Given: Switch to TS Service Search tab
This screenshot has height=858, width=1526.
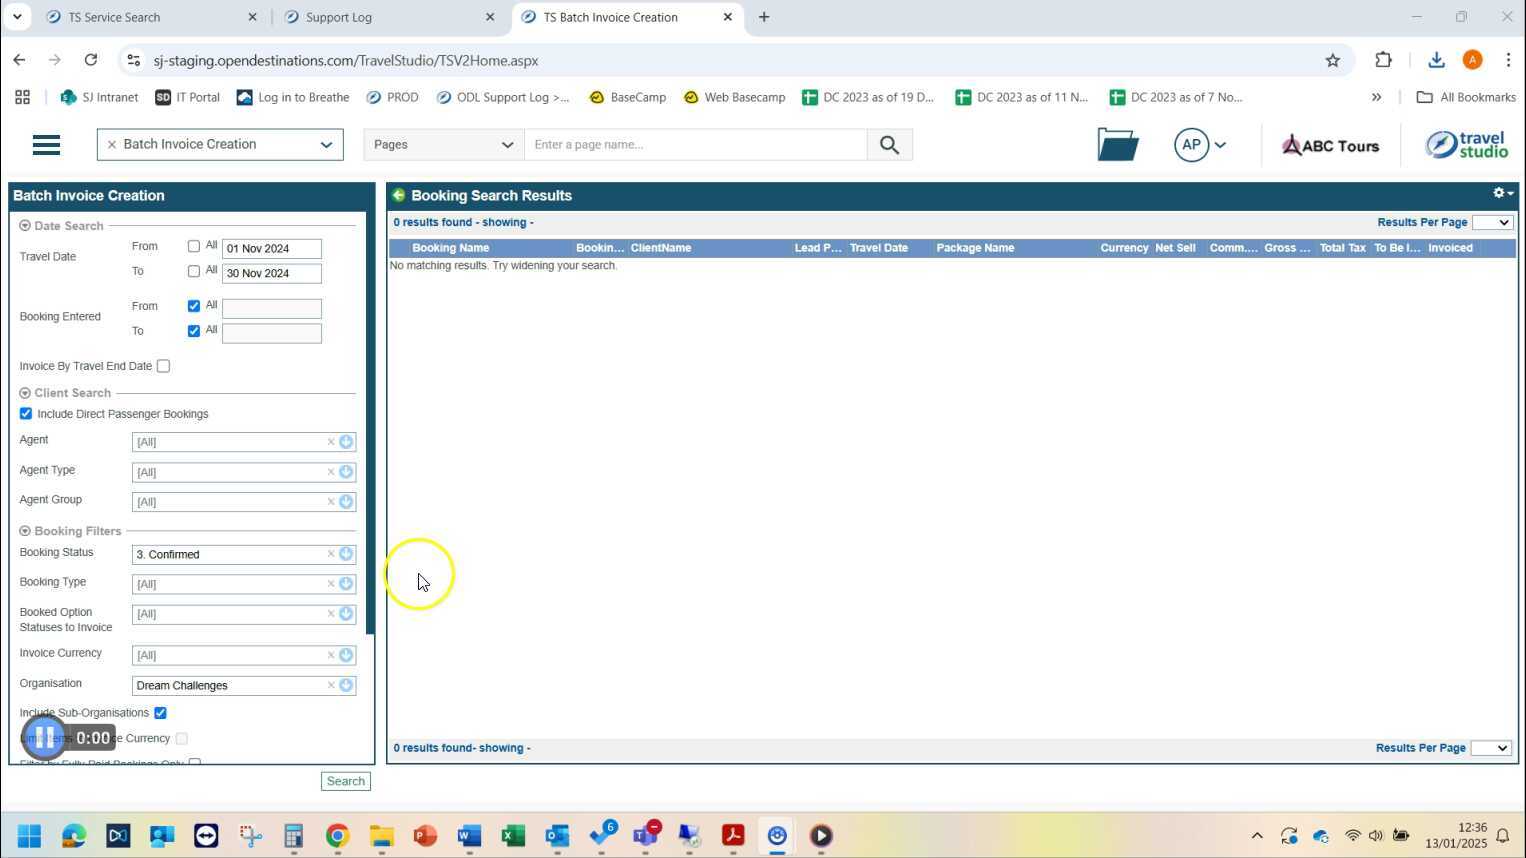Looking at the screenshot, I should [x=150, y=17].
